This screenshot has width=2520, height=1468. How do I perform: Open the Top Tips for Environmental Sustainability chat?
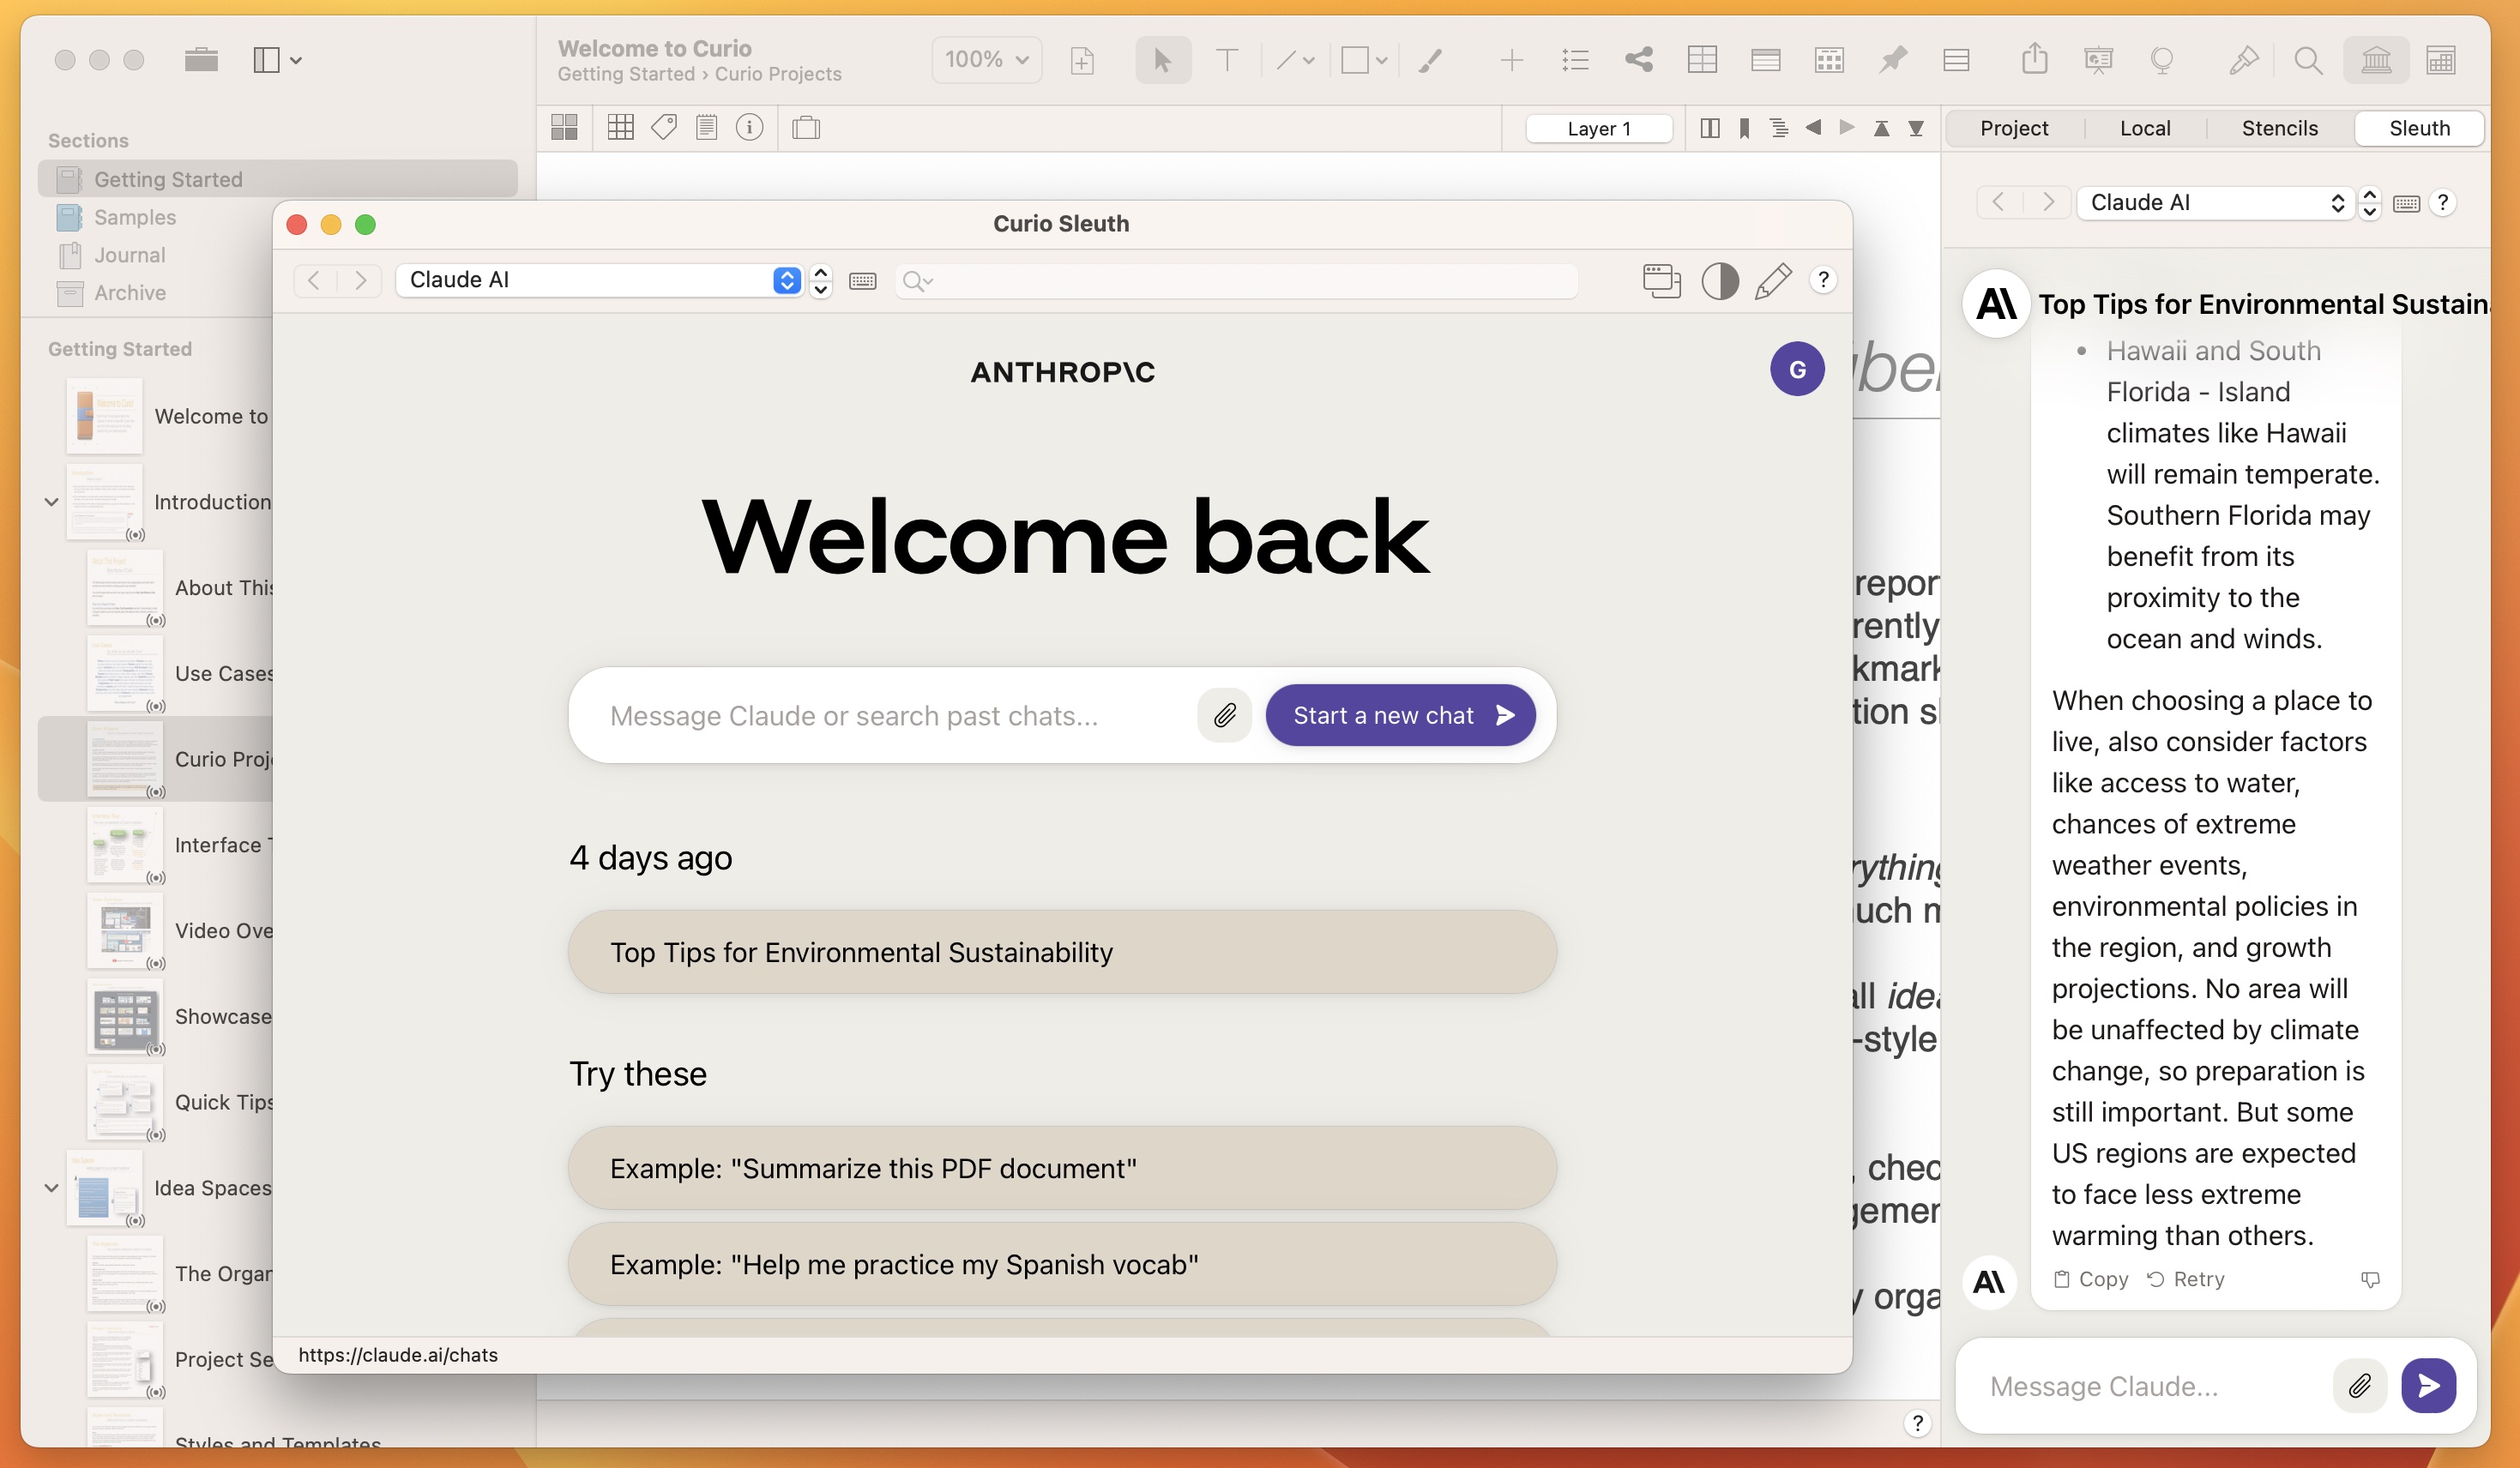[x=1062, y=952]
